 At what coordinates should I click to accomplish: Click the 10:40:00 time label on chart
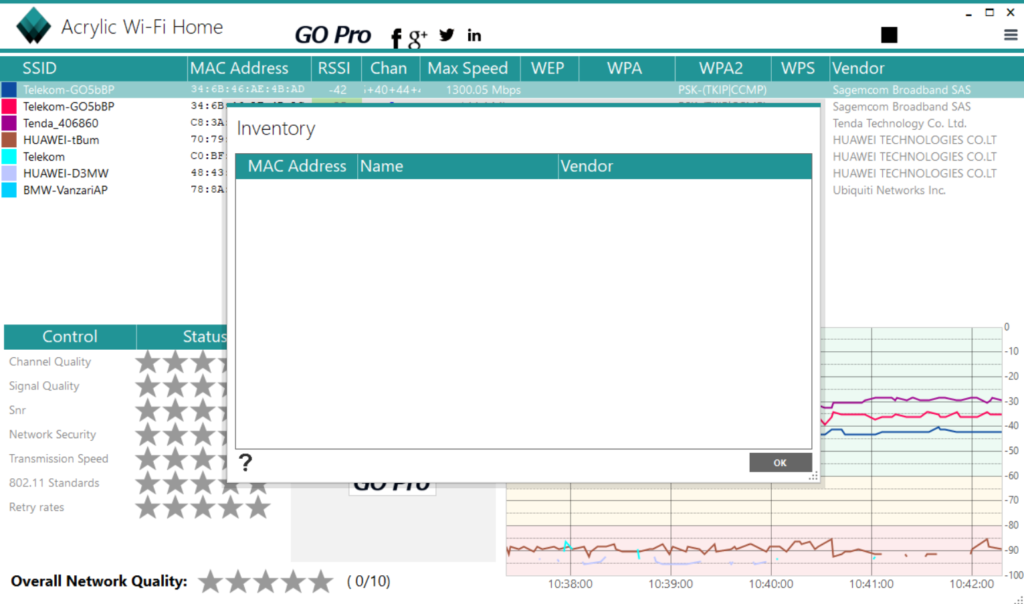(x=771, y=584)
